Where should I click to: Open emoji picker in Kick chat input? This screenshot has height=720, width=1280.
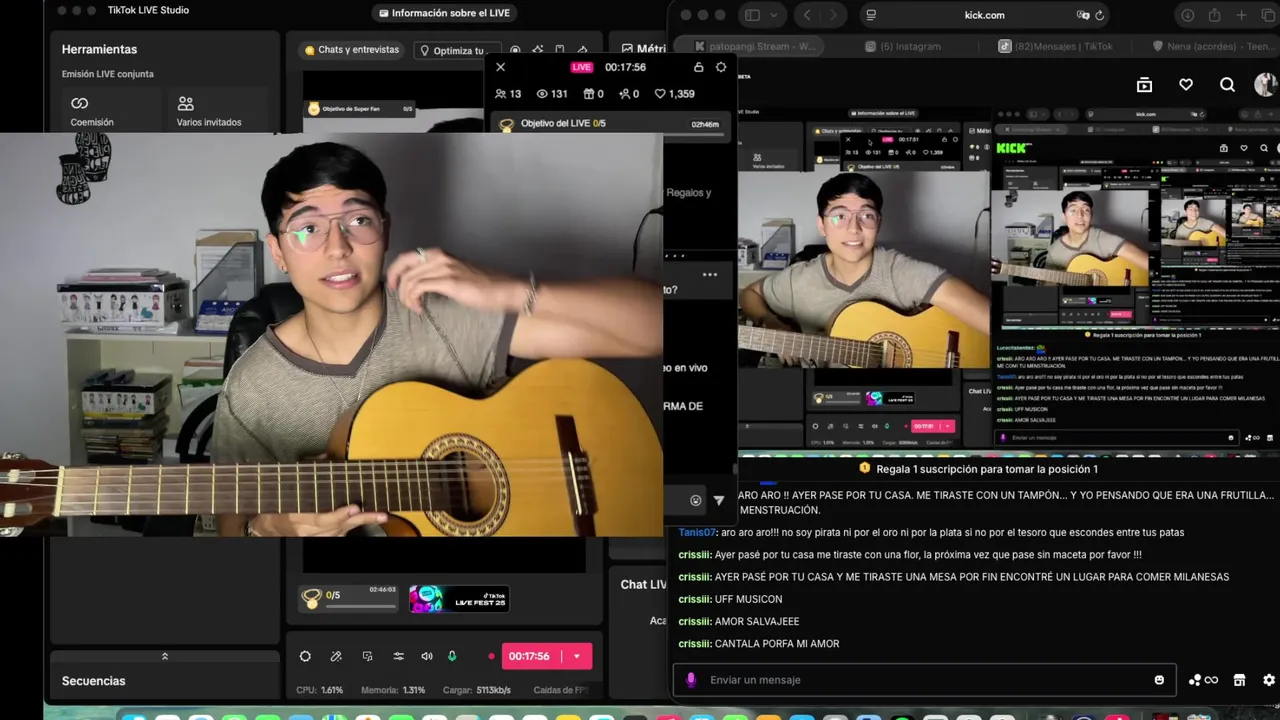pos(1160,680)
